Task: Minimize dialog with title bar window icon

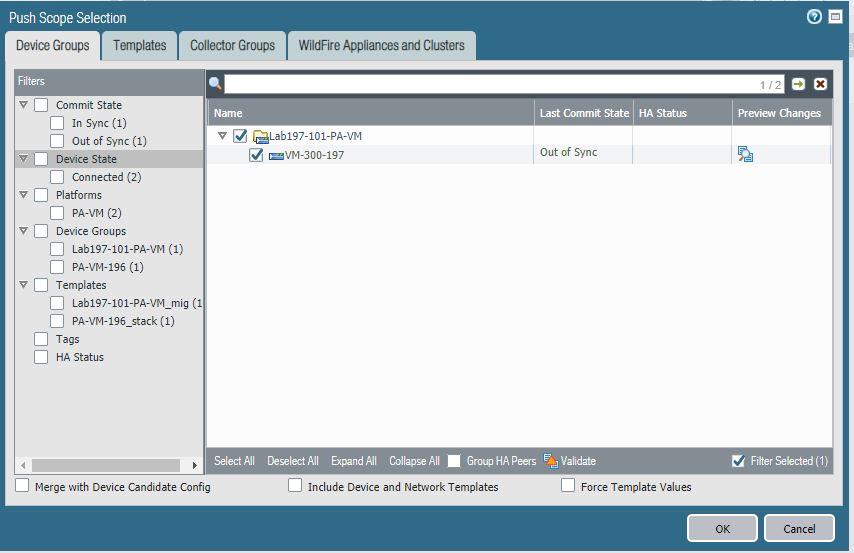Action: [x=835, y=17]
